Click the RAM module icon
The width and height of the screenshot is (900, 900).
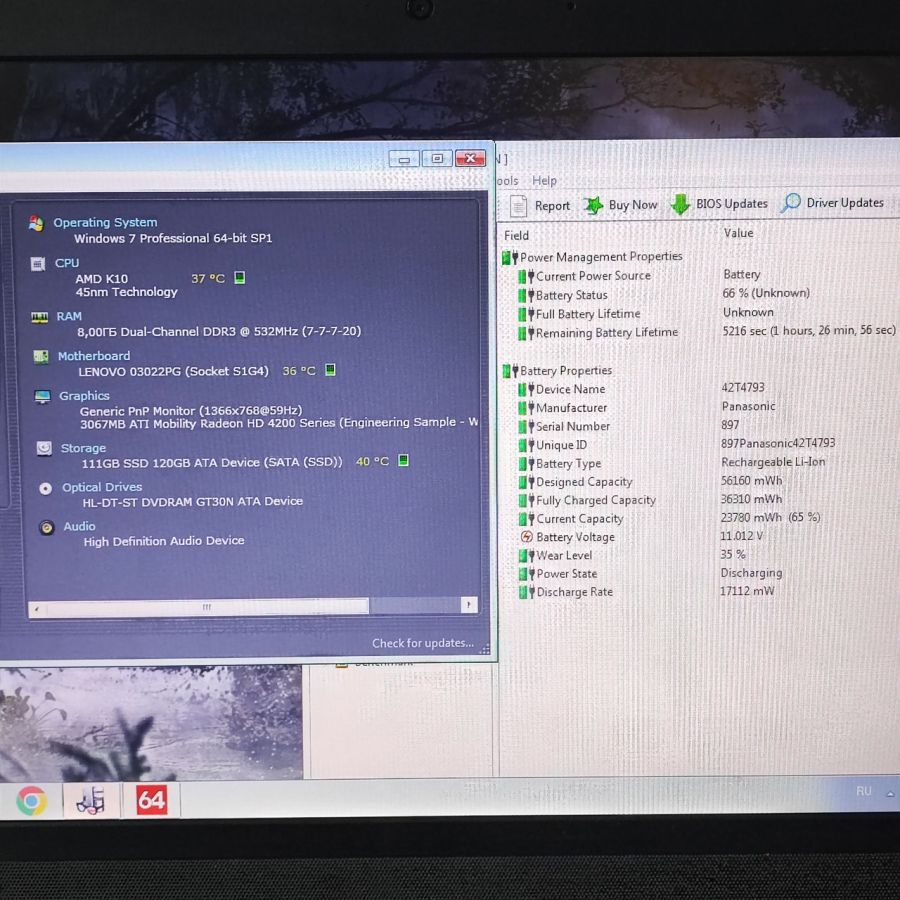point(40,317)
